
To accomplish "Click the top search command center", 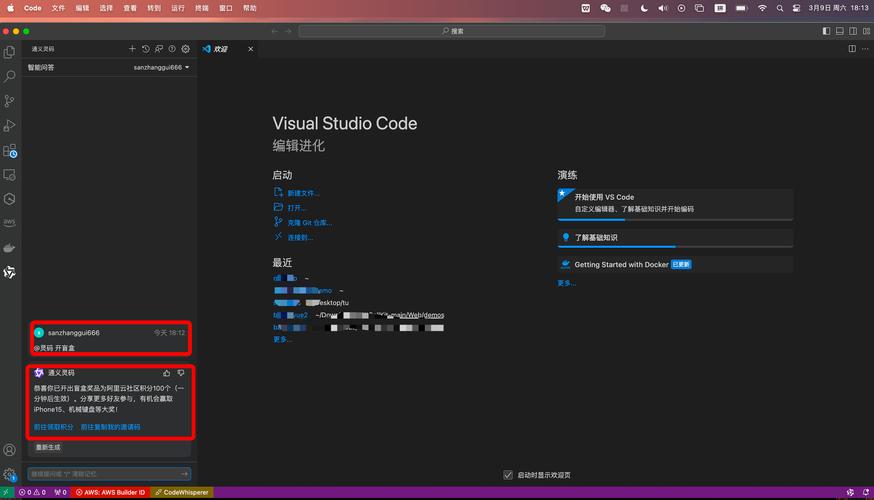I will coord(452,31).
